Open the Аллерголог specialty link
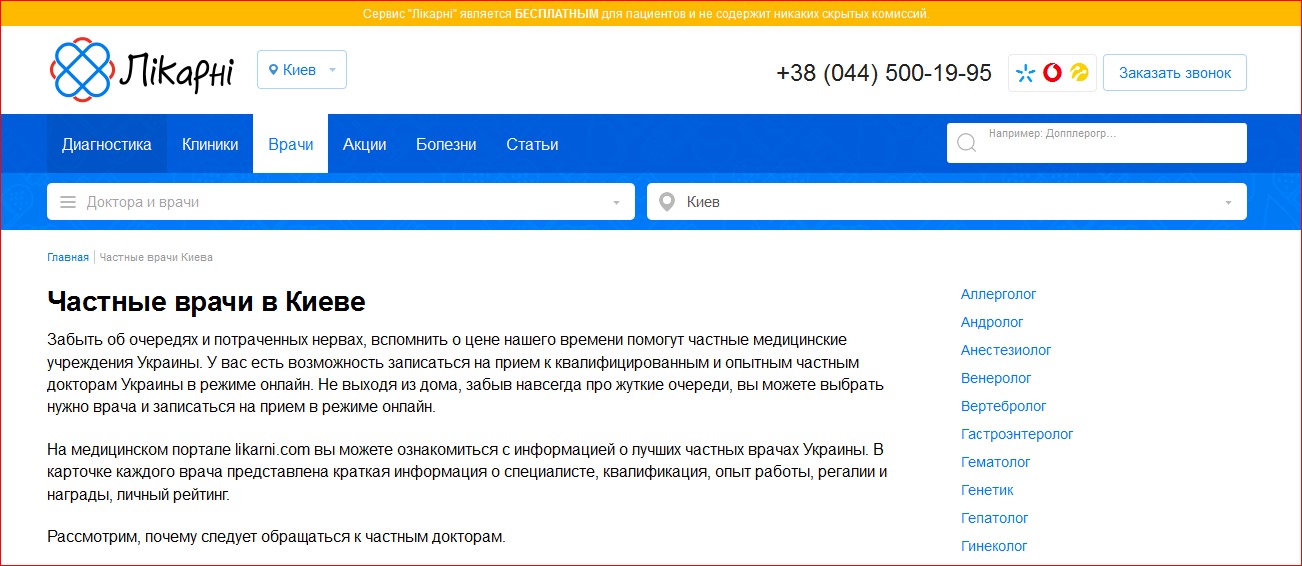The image size is (1302, 566). pos(998,294)
